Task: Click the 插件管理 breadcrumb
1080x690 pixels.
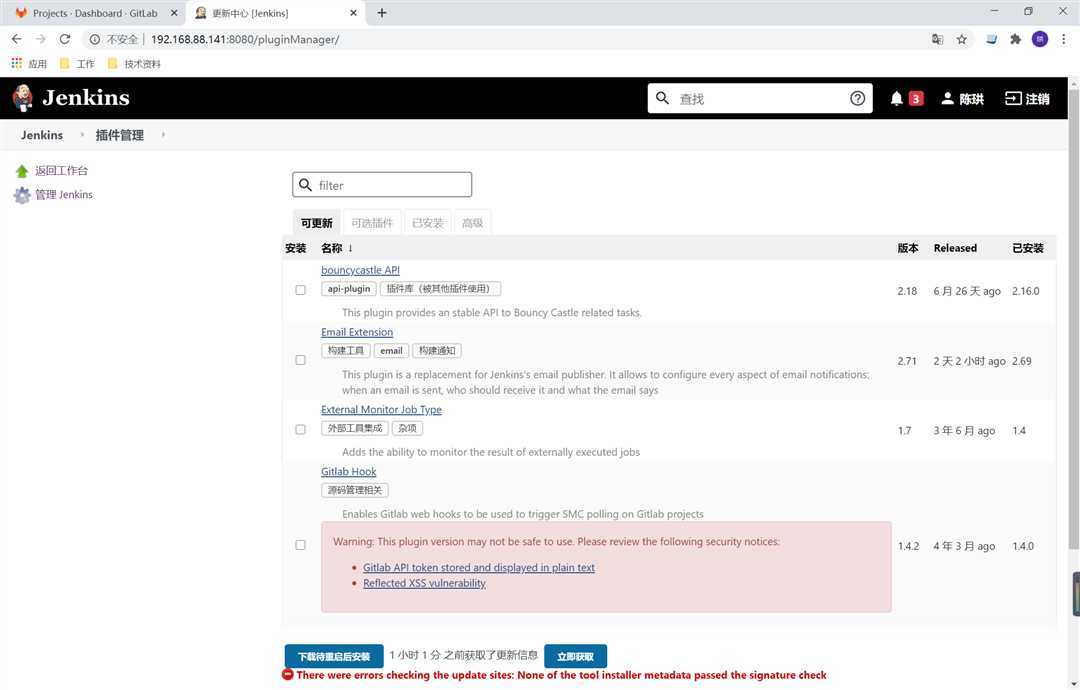Action: tap(120, 135)
